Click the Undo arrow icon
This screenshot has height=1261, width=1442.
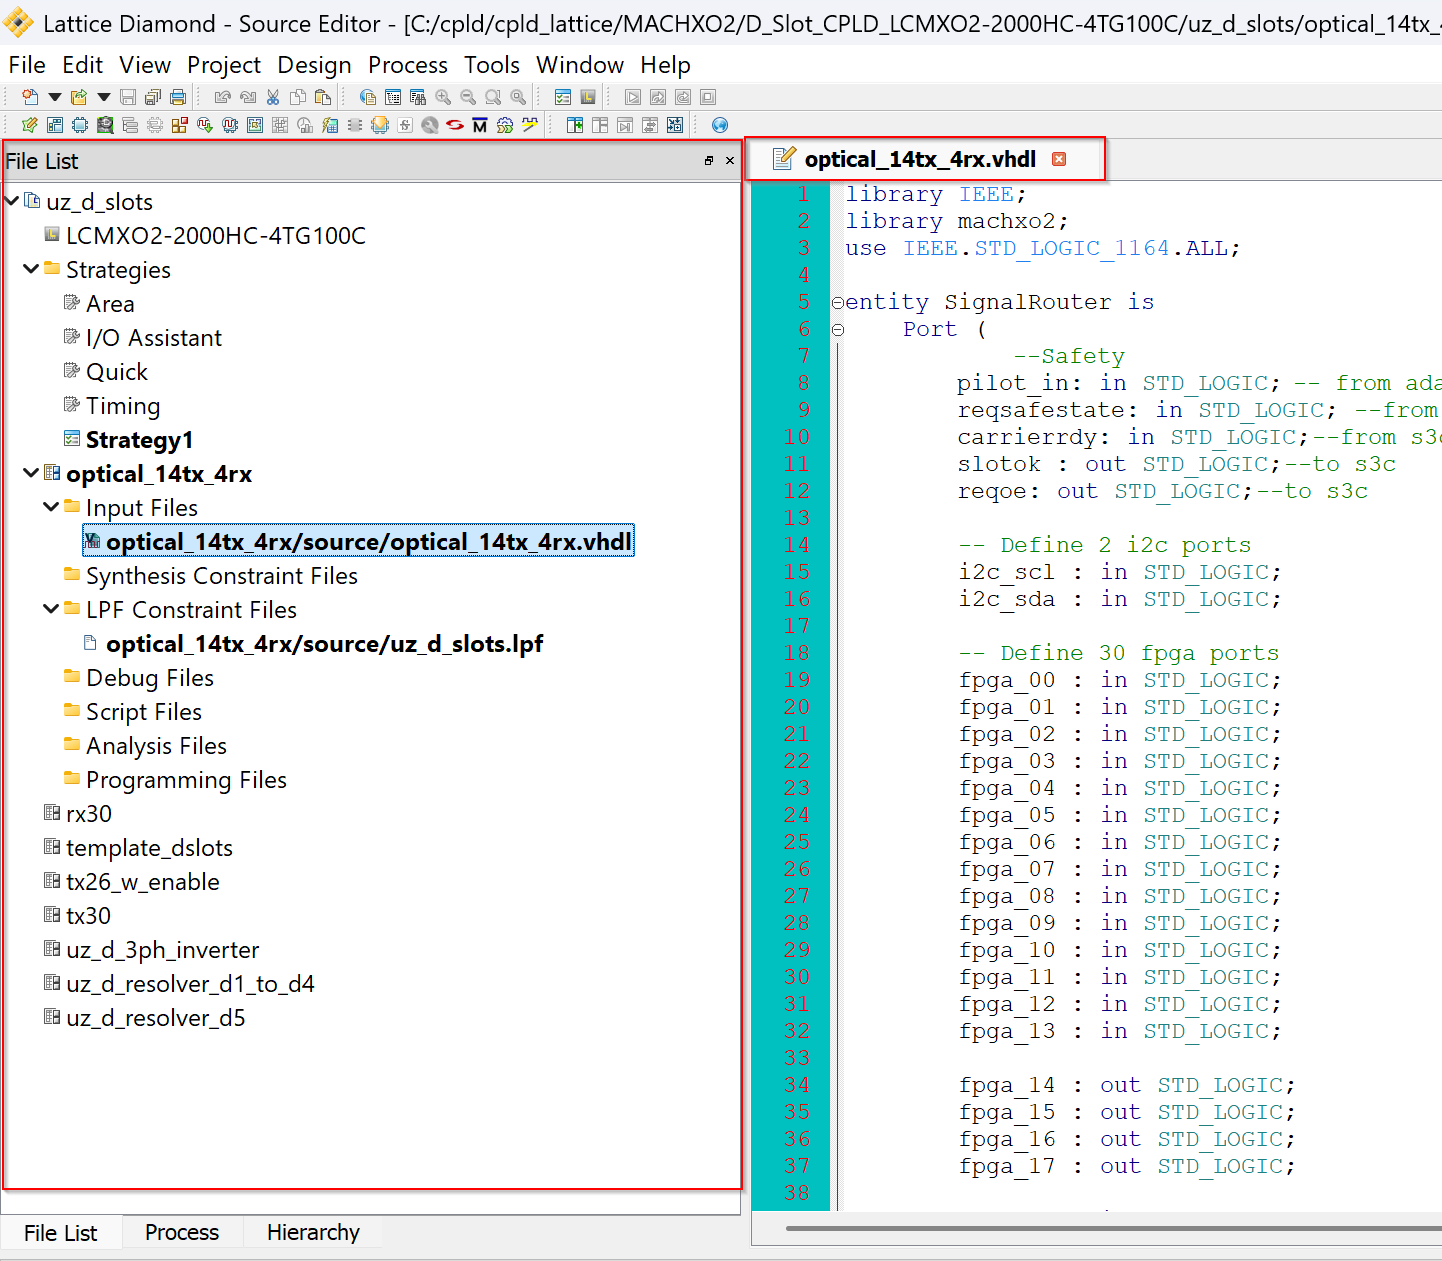222,97
